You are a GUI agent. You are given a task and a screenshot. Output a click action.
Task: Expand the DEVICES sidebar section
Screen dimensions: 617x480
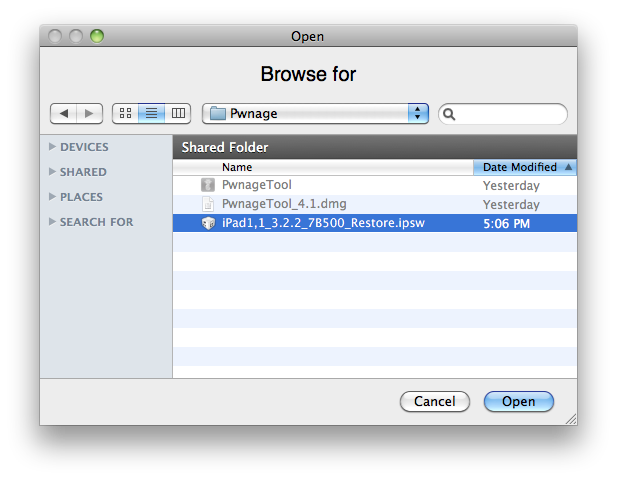(x=53, y=147)
